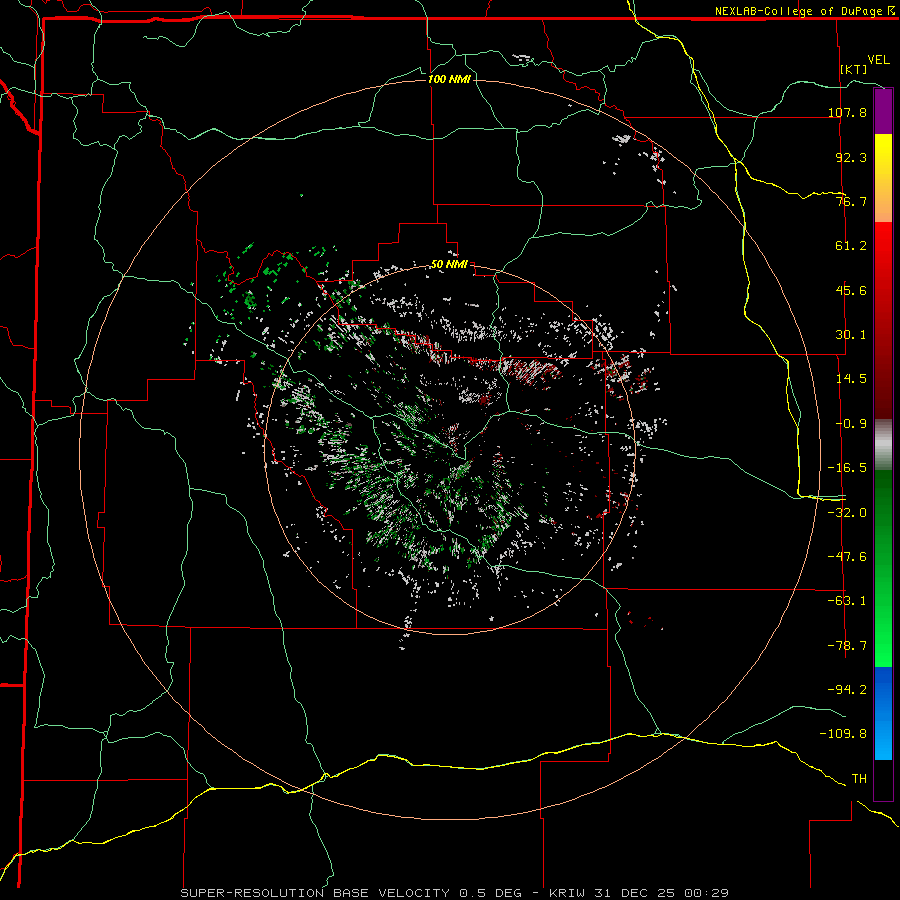Pick the gray near-zero segment of the color bar
This screenshot has height=900, width=900.
click(883, 444)
